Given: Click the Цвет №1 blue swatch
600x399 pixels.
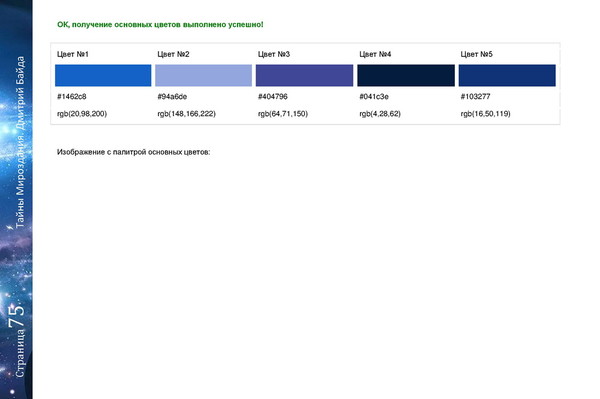Looking at the screenshot, I should click(103, 75).
